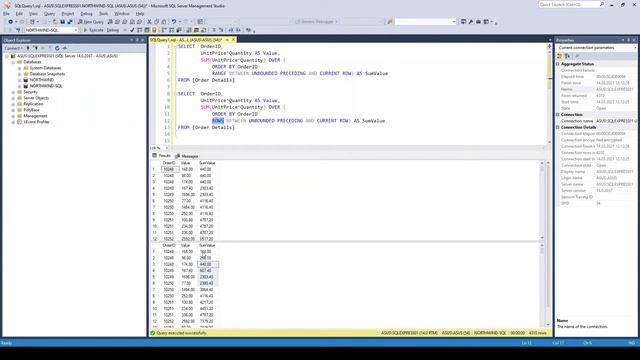Click the wrench Properties icon in top toolbar
This screenshot has height=360, width=640.
pos(471,22)
